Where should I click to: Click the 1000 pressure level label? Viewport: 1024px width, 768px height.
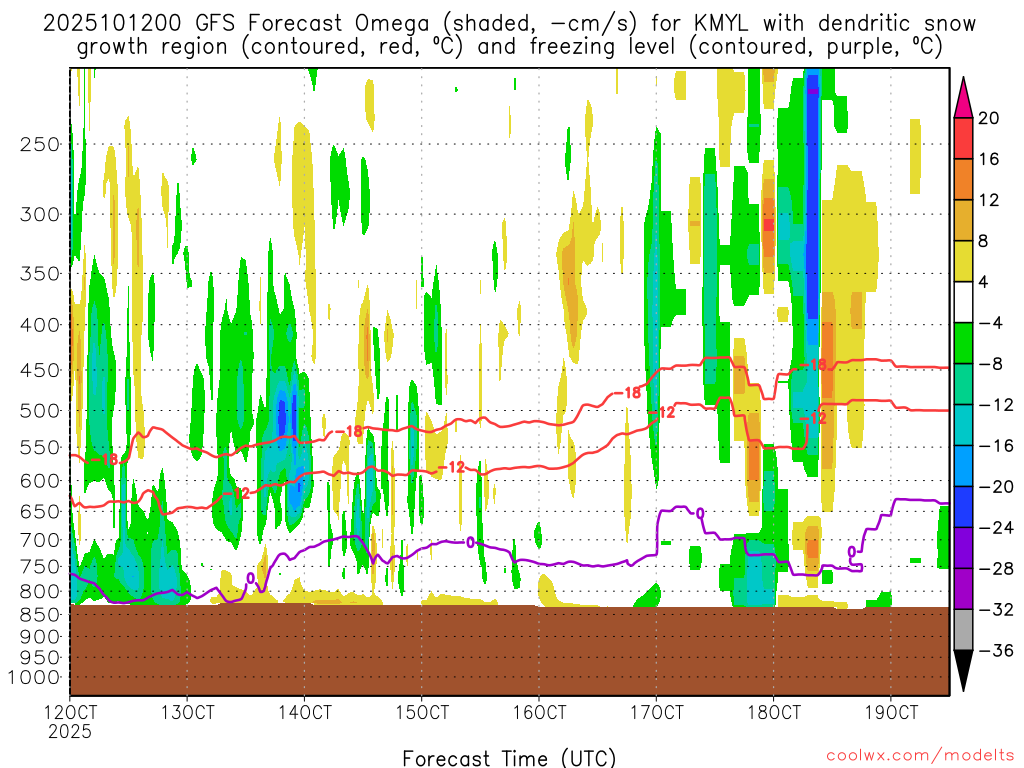tap(34, 678)
